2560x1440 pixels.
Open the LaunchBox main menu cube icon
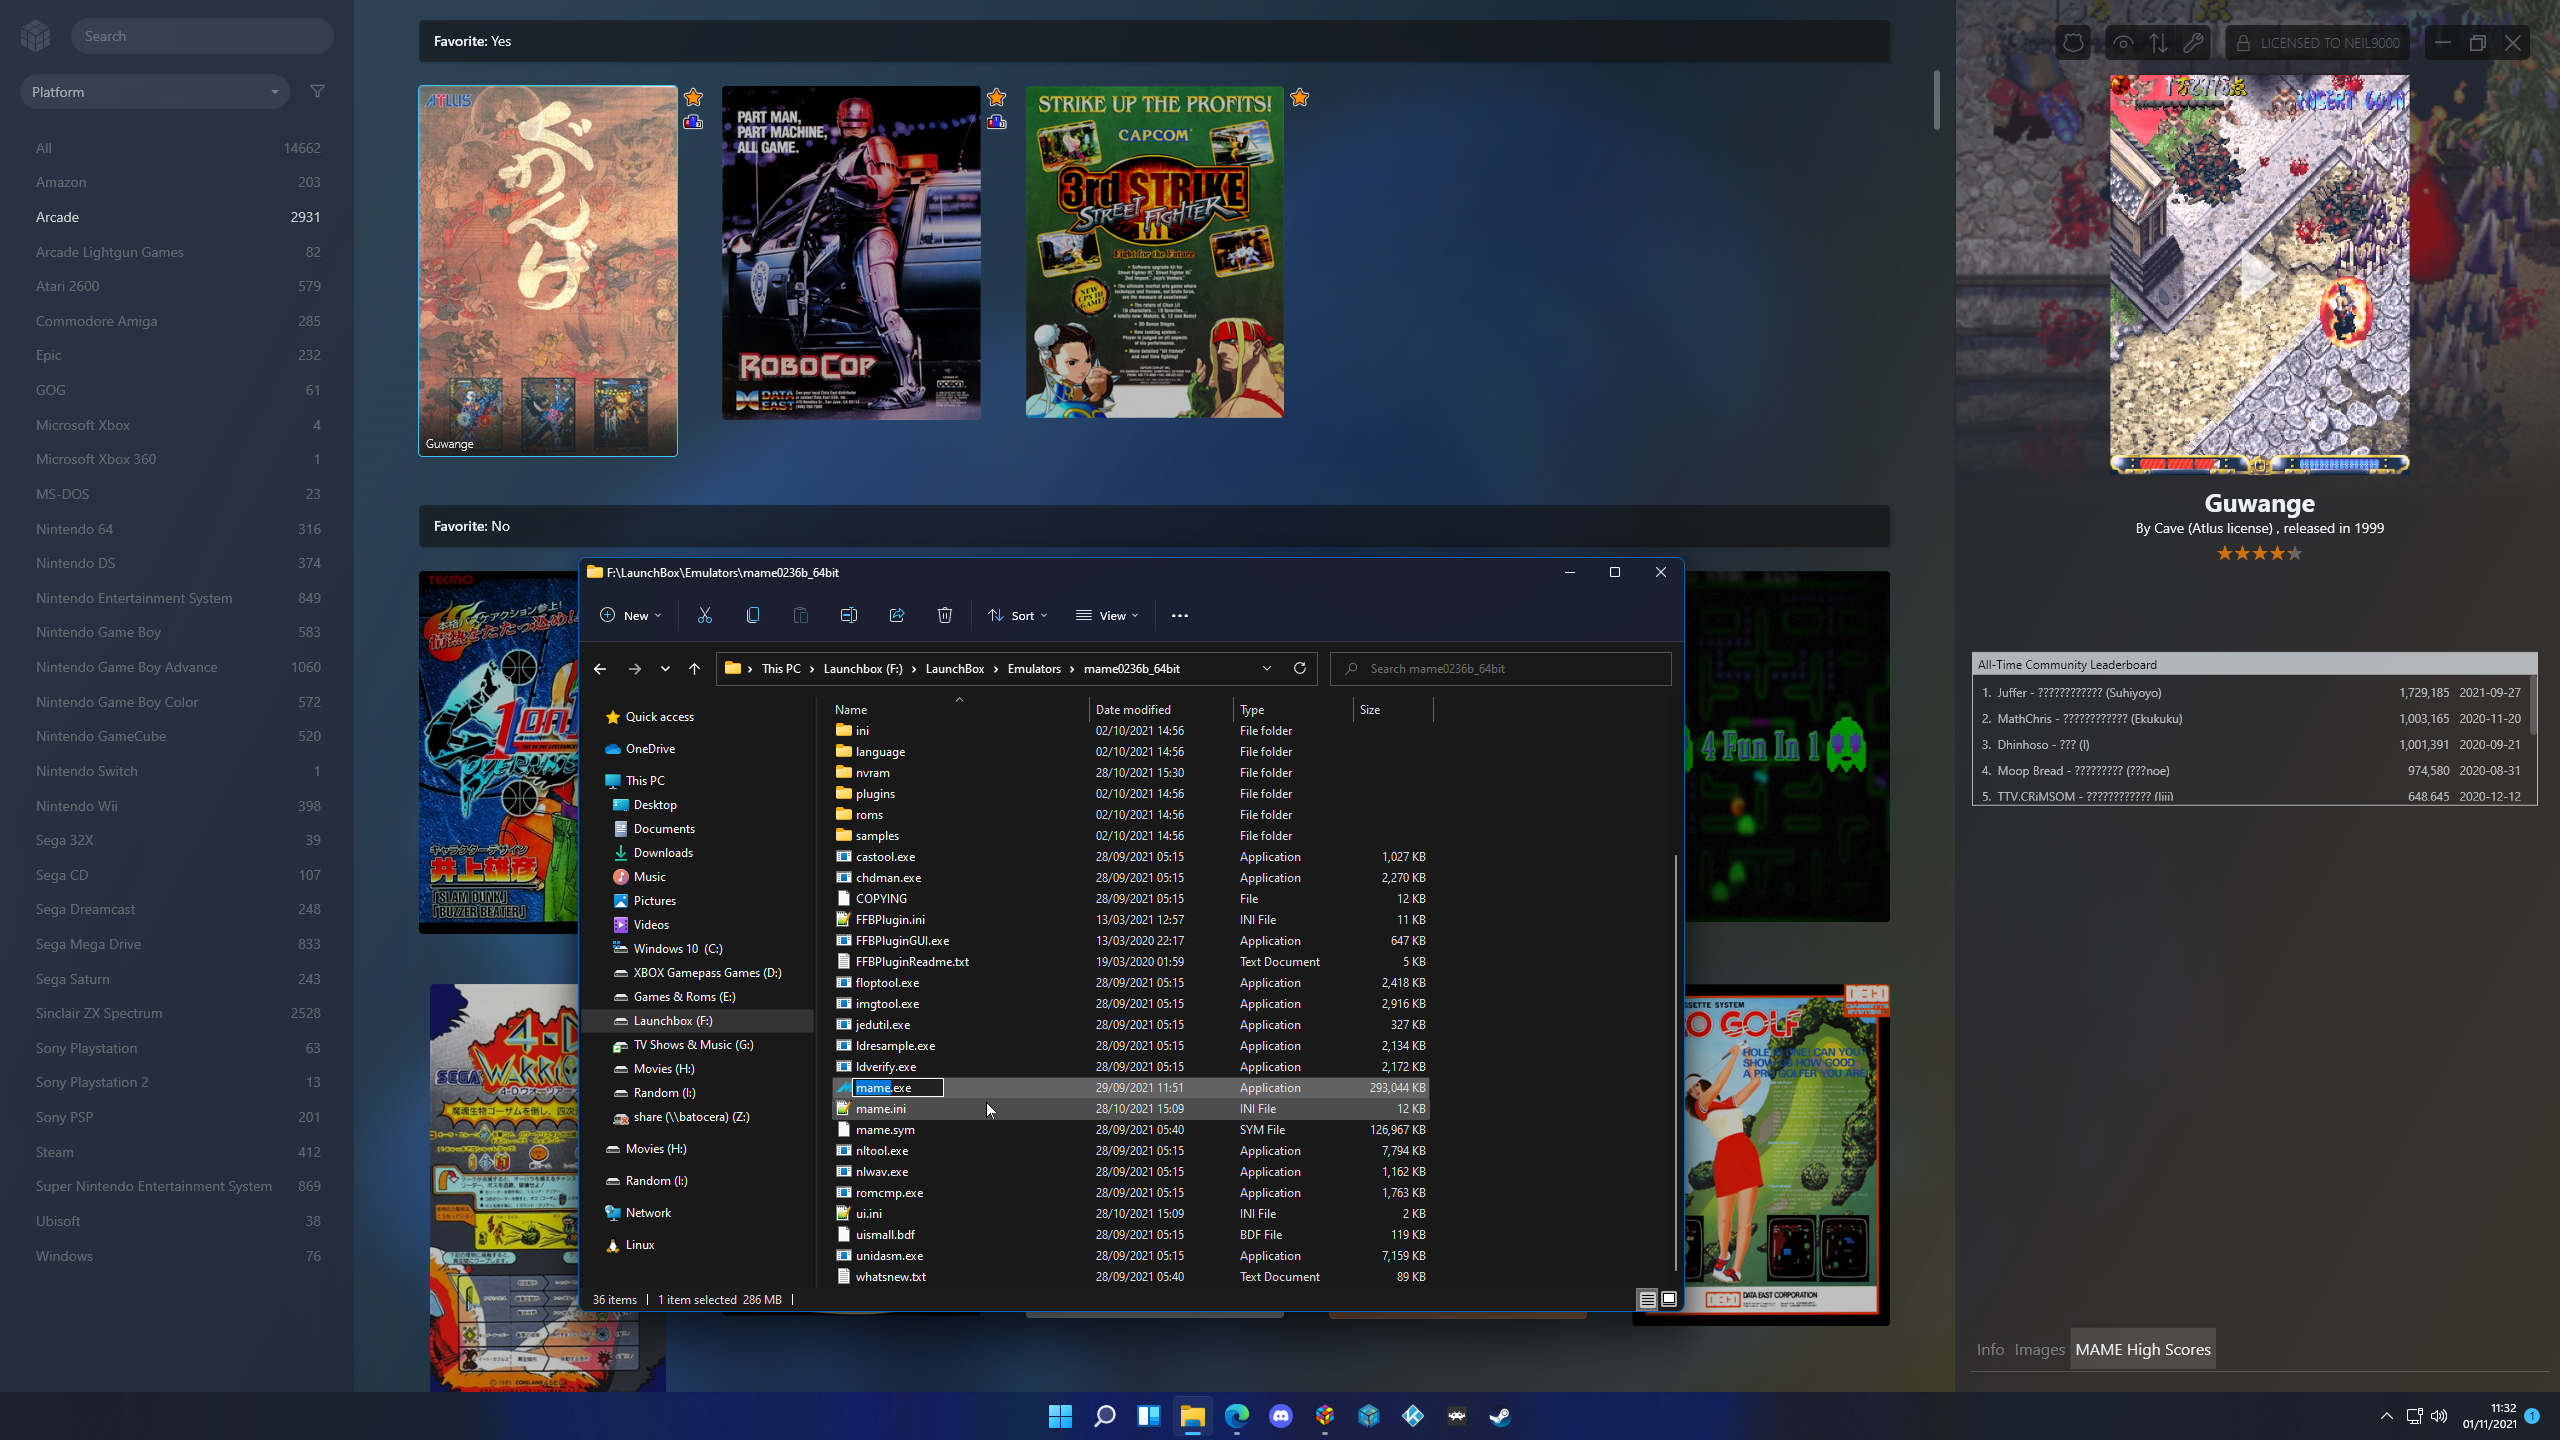[x=36, y=36]
